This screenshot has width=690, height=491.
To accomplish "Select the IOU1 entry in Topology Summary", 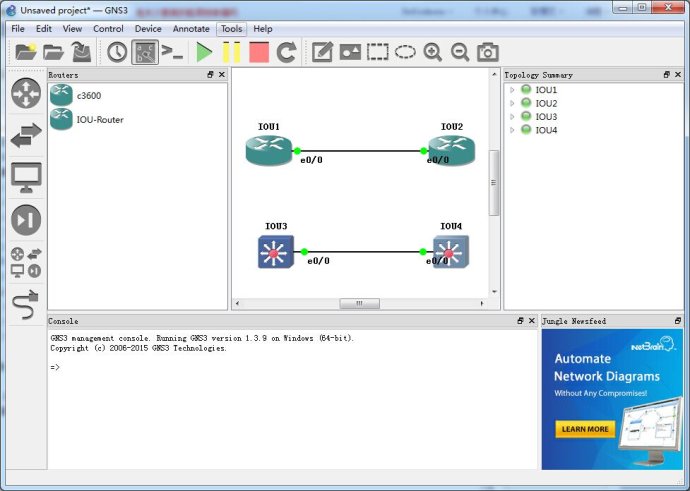I will 546,90.
